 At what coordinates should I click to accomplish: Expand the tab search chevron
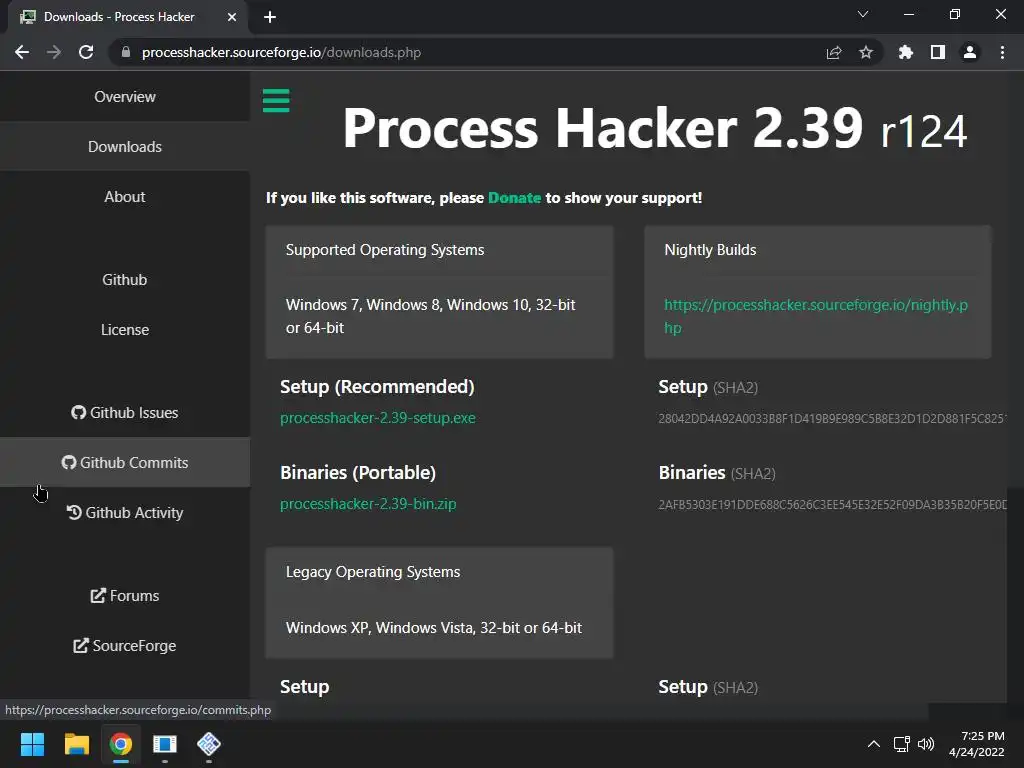pyautogui.click(x=863, y=15)
